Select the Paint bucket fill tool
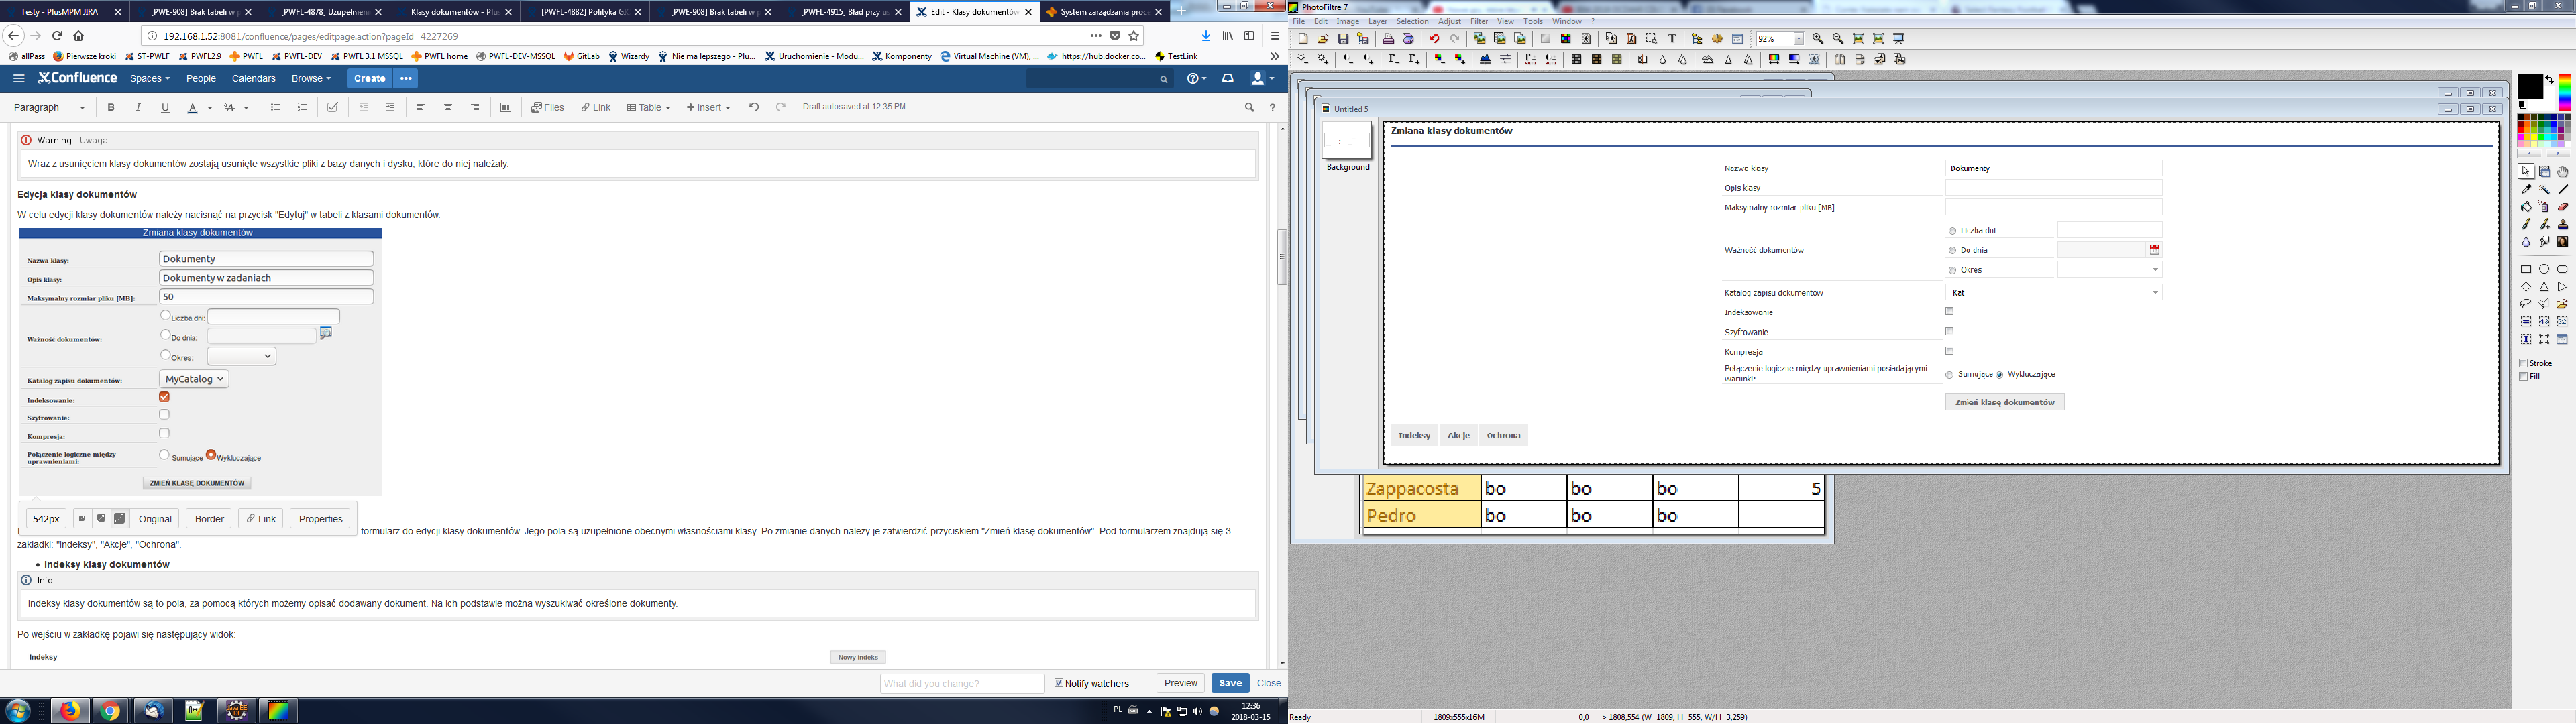The height and width of the screenshot is (724, 2576). coord(2526,207)
